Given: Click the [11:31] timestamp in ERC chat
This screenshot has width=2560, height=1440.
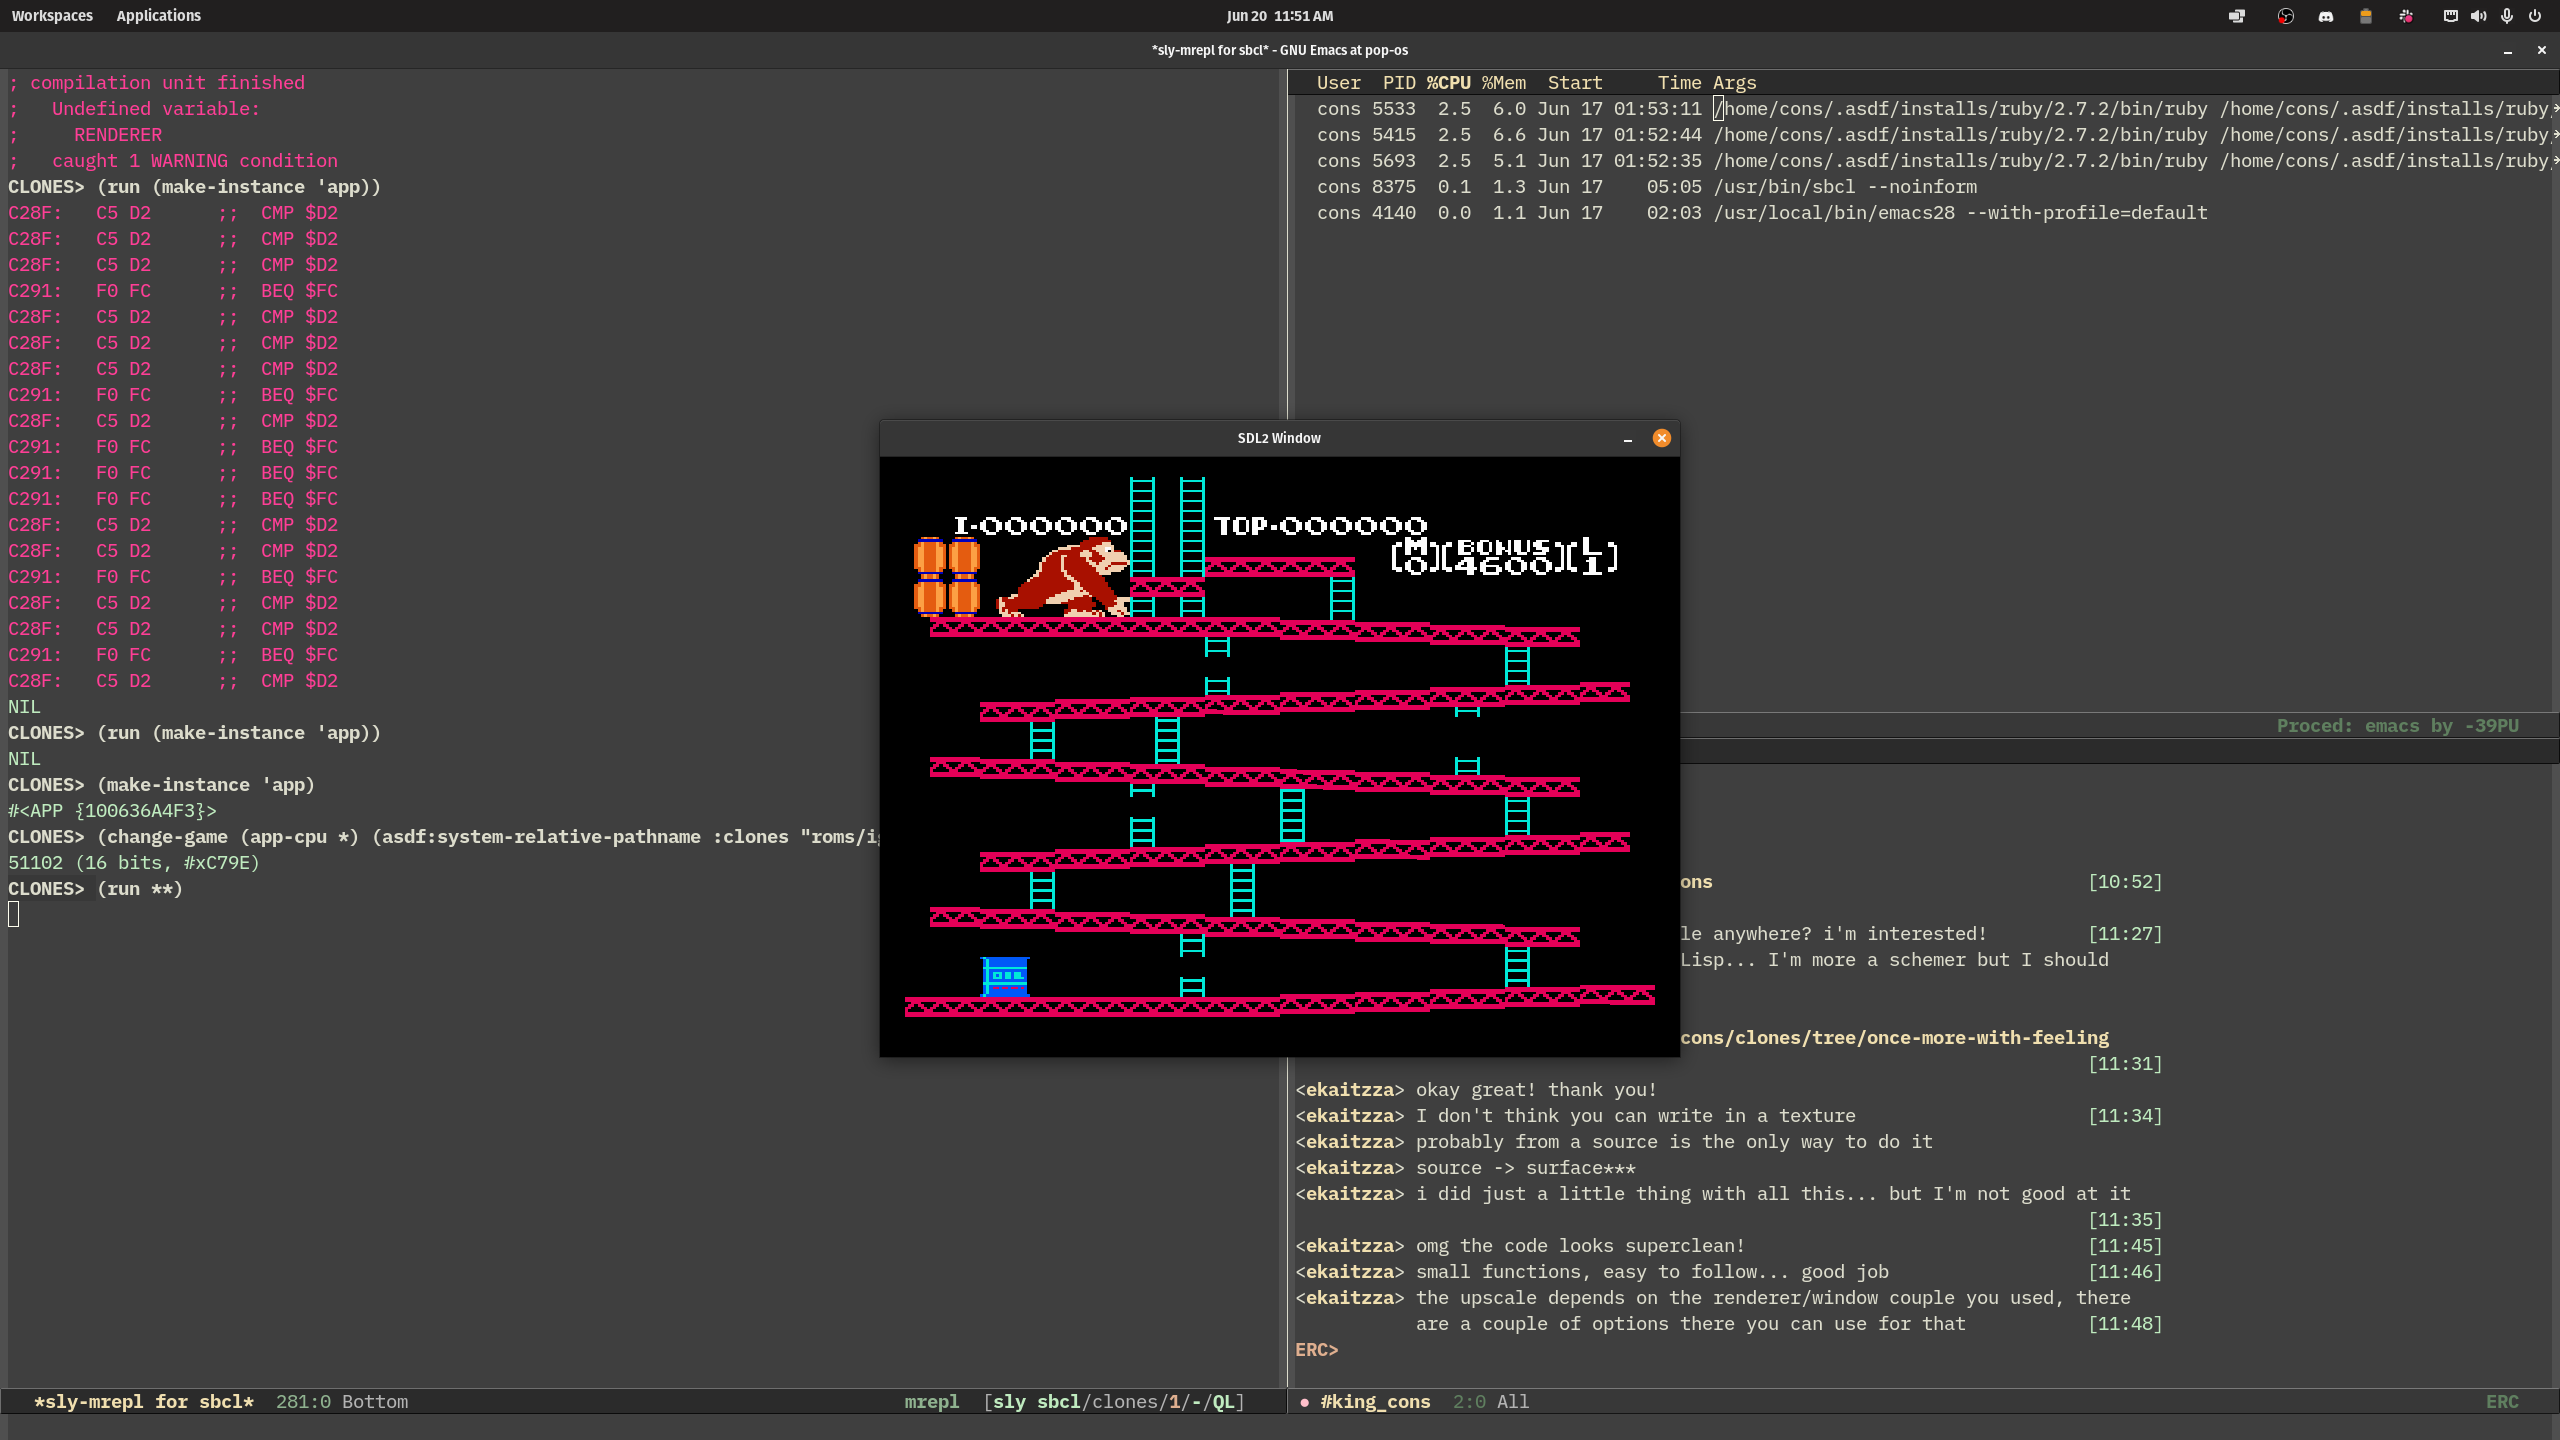Looking at the screenshot, I should [x=2125, y=1064].
